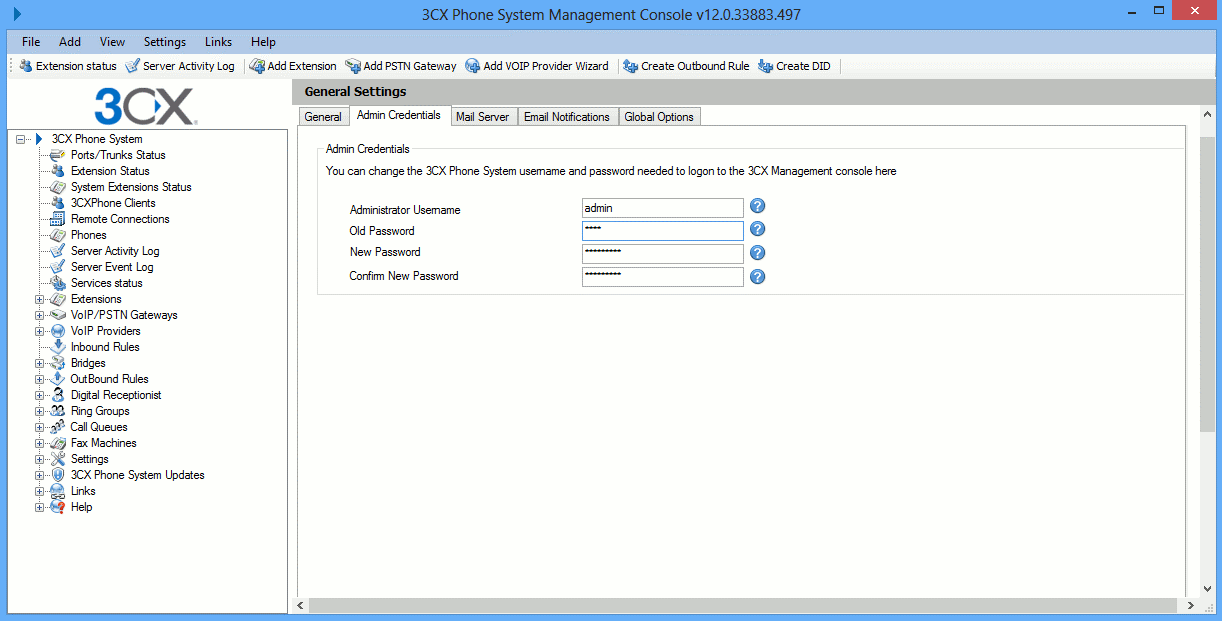Open the View menu
Image resolution: width=1222 pixels, height=621 pixels.
[x=112, y=42]
